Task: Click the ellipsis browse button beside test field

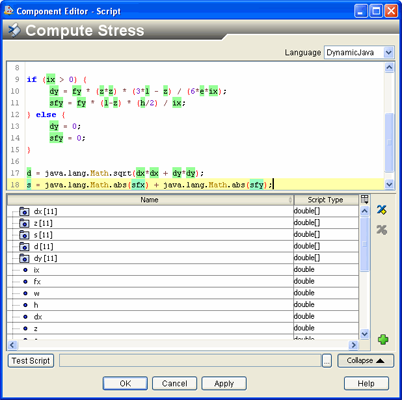Action: (x=327, y=361)
